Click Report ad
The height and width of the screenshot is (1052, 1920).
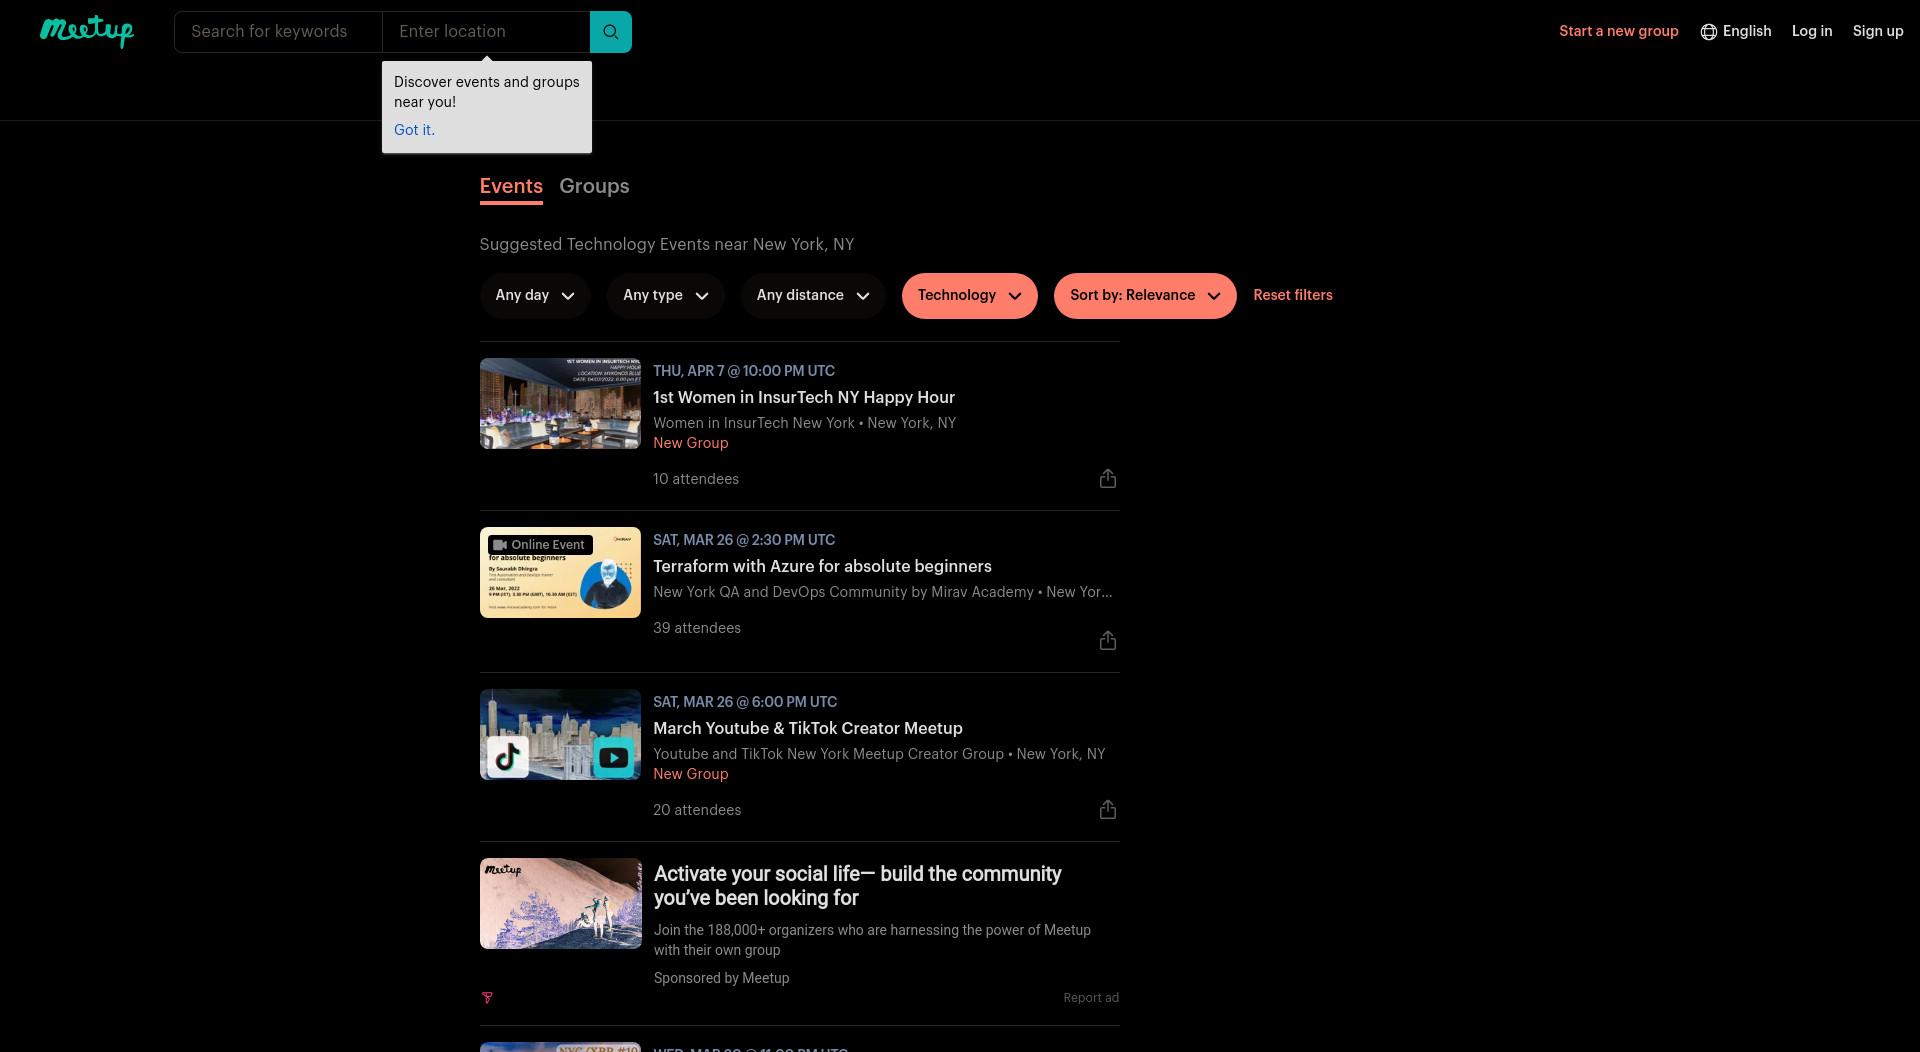[x=1091, y=998]
